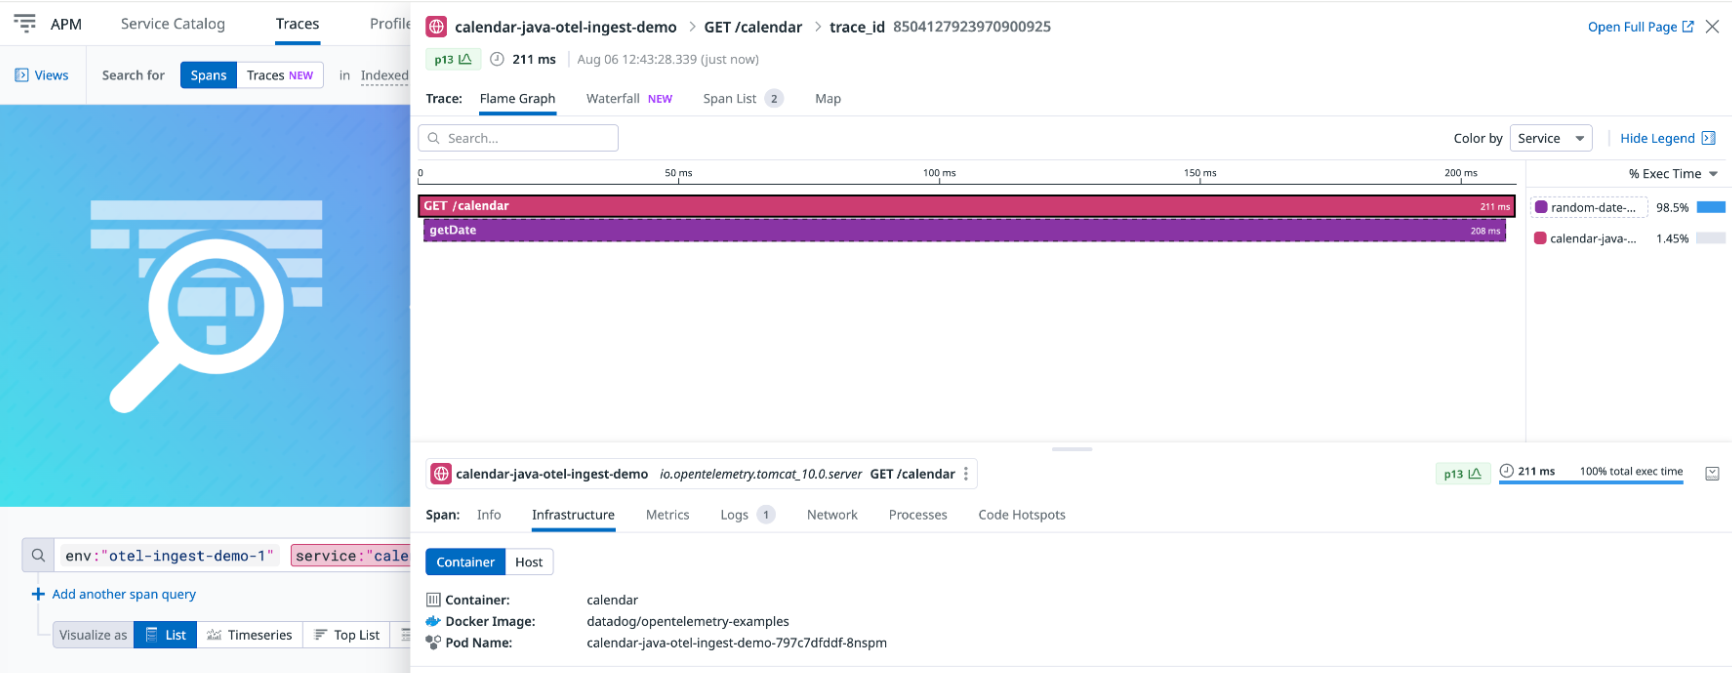The height and width of the screenshot is (673, 1732).
Task: Click the calendar service globe icon in header
Action: tap(437, 27)
